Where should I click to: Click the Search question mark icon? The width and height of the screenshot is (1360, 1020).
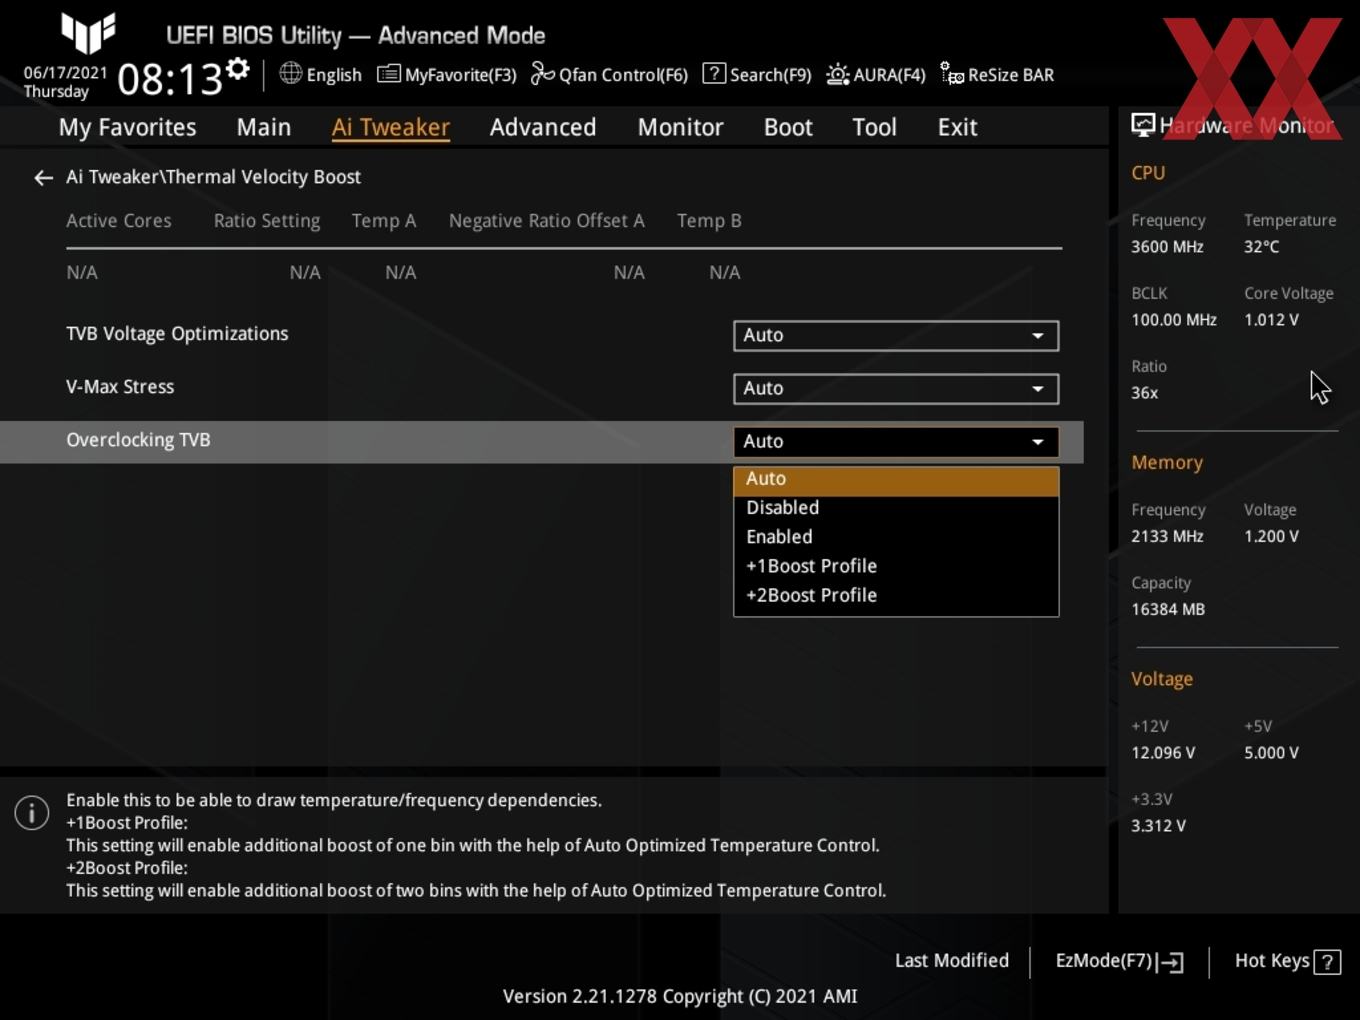click(714, 73)
